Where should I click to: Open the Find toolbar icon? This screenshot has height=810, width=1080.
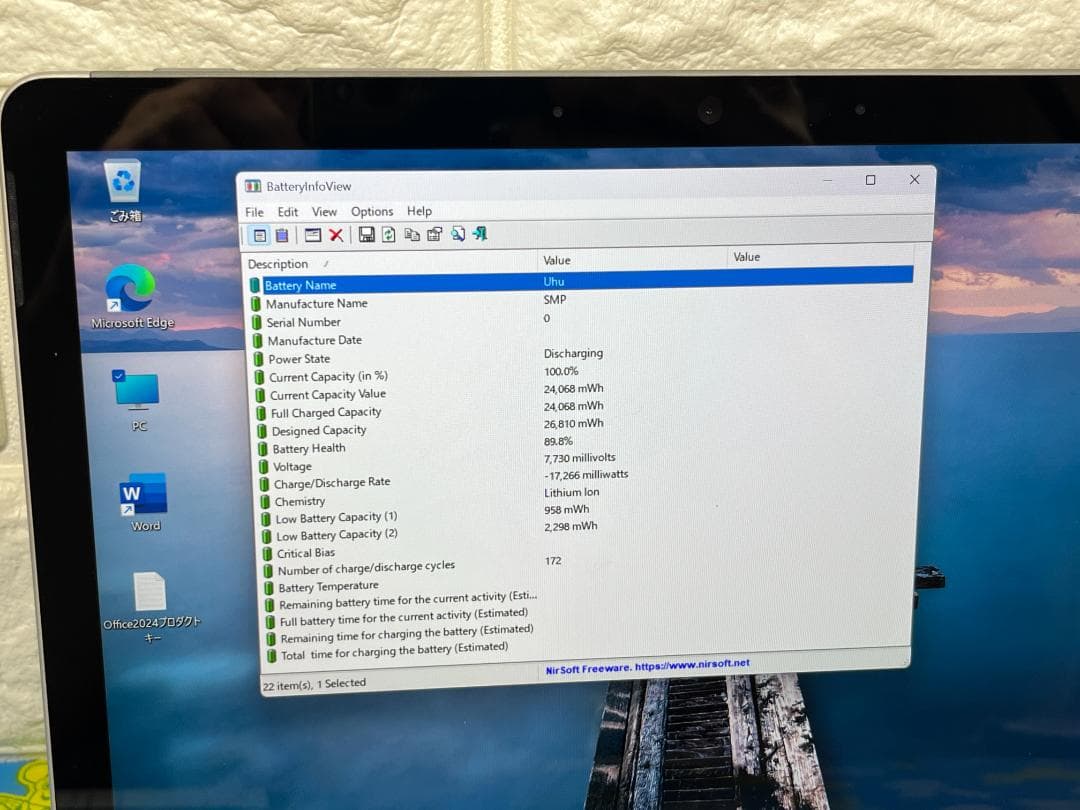[457, 234]
